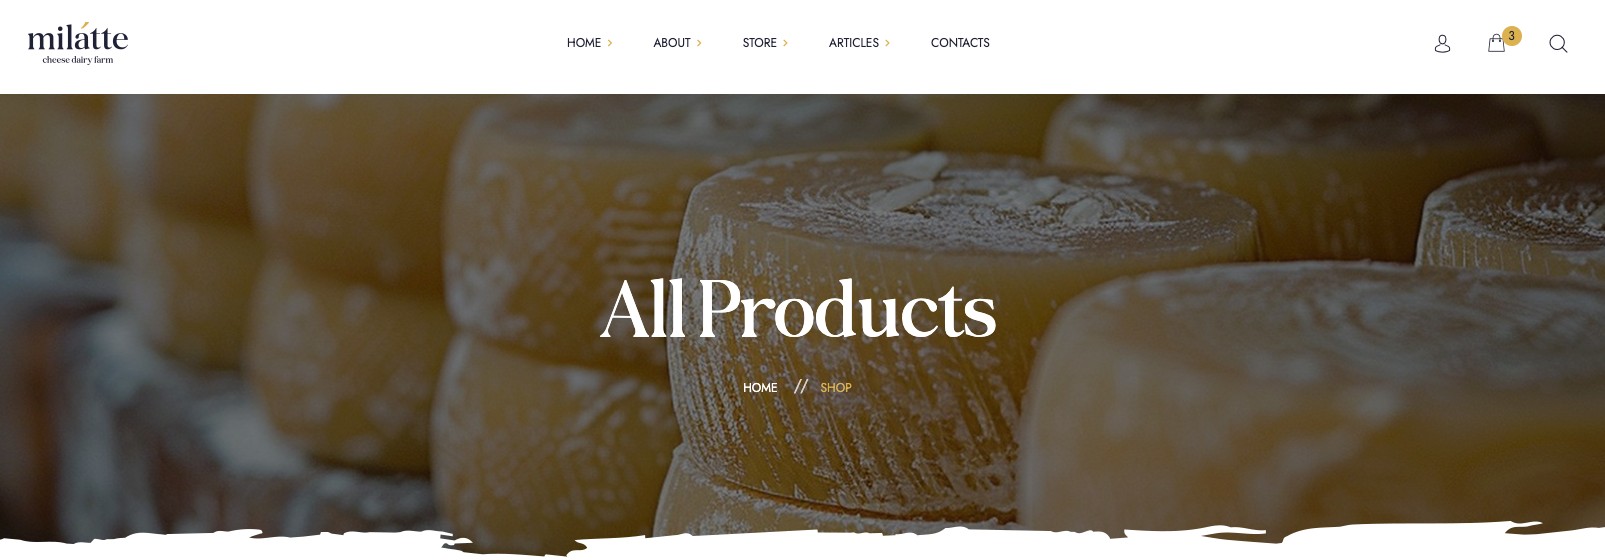Expand the chevron next to HOME menu
The width and height of the screenshot is (1605, 560).
point(610,43)
